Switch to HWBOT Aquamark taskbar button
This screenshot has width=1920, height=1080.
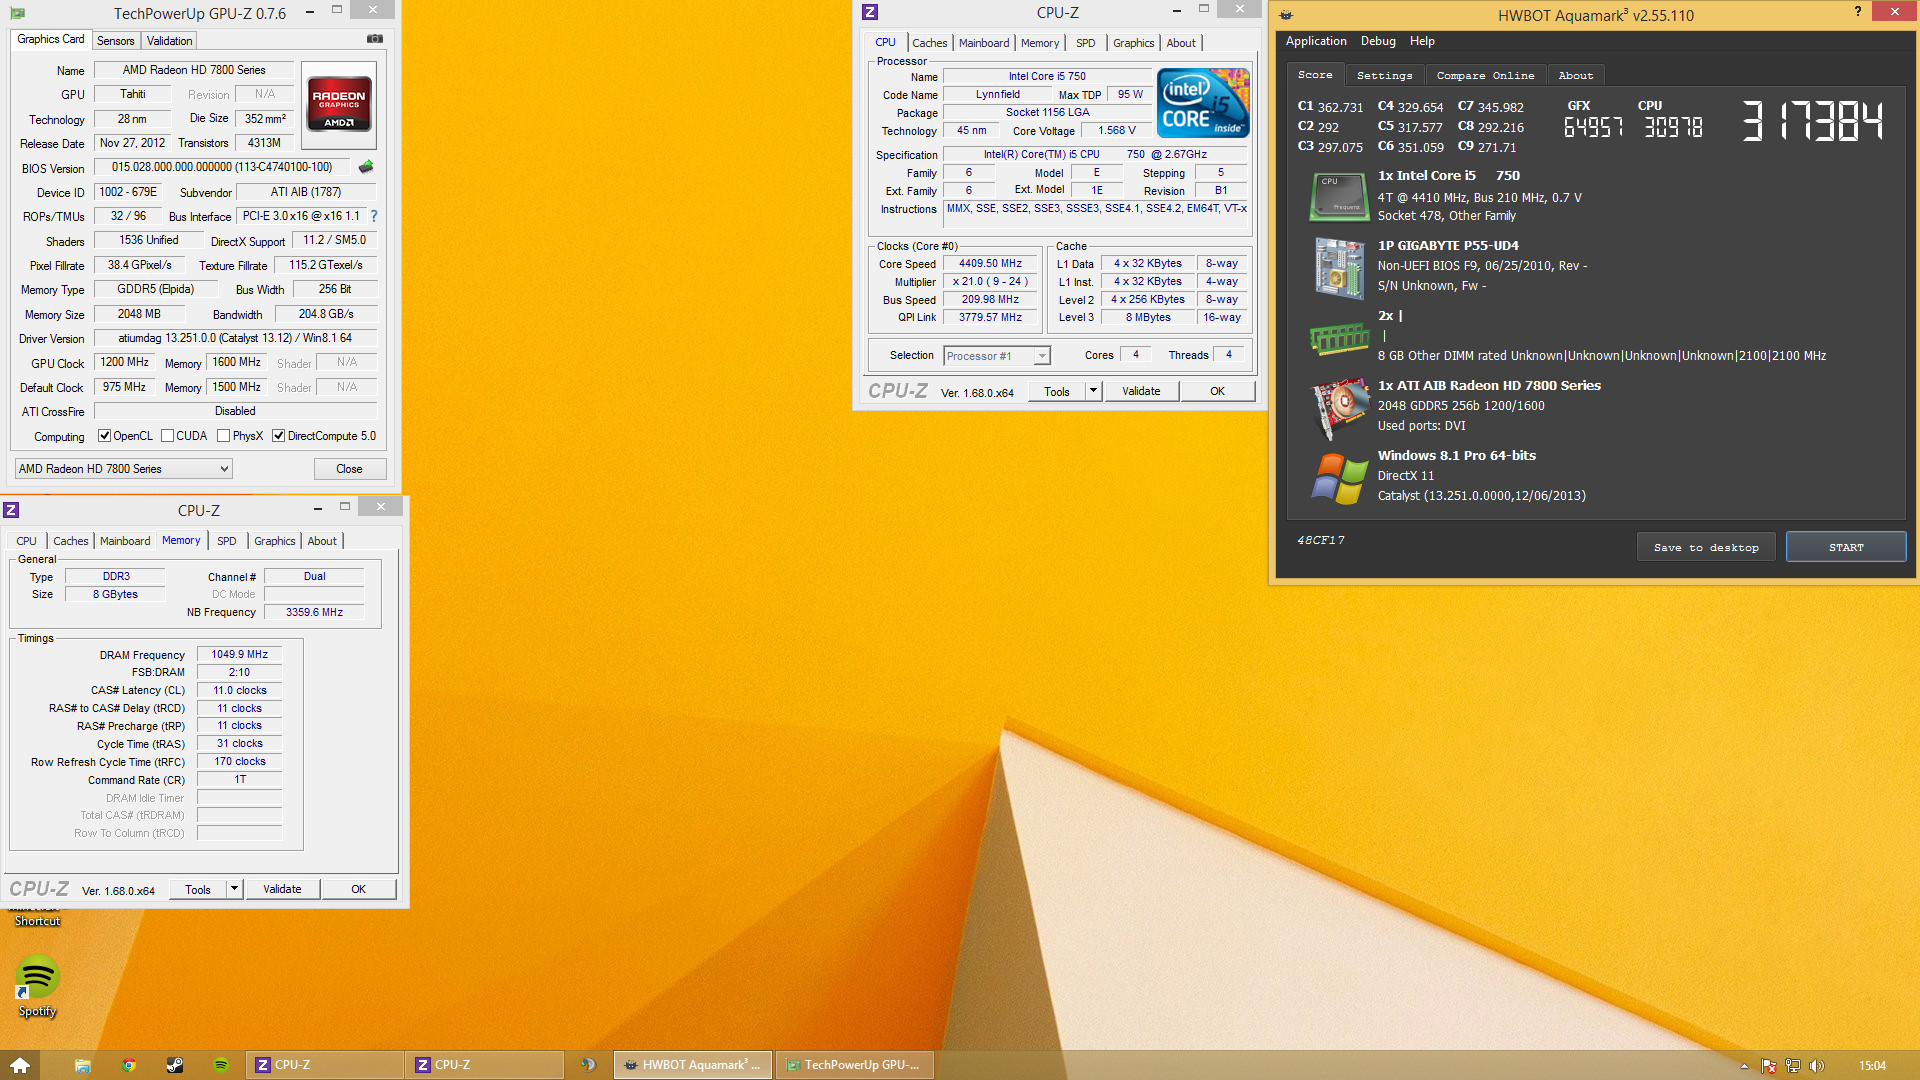click(x=693, y=1065)
